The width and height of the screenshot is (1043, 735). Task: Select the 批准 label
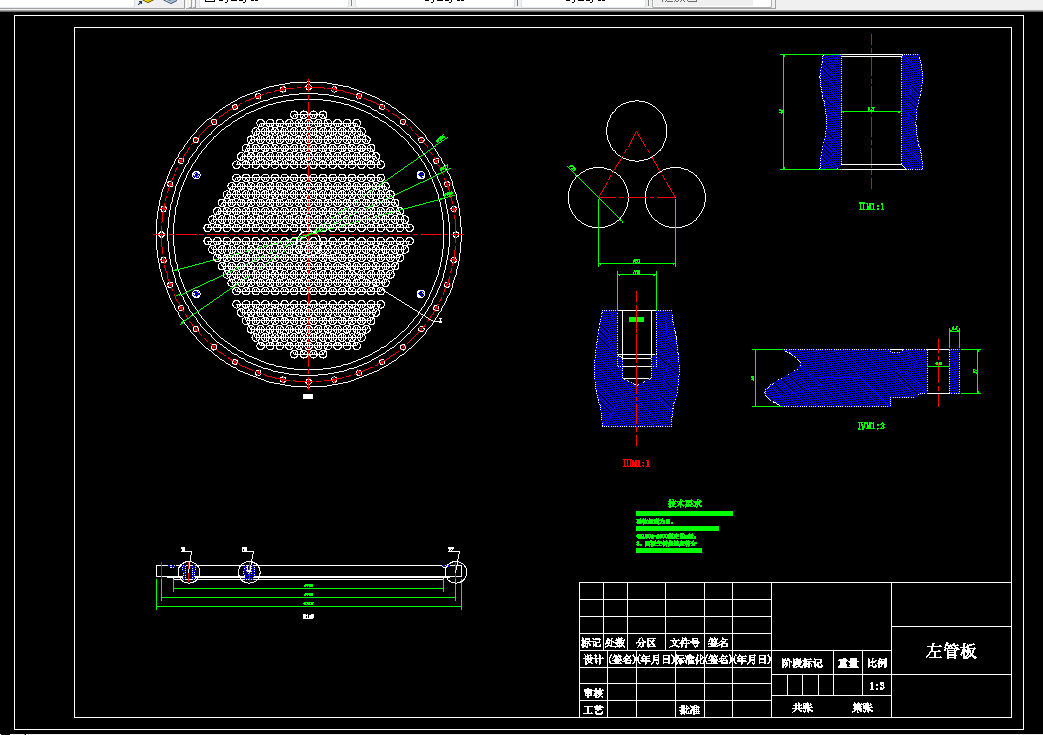689,710
